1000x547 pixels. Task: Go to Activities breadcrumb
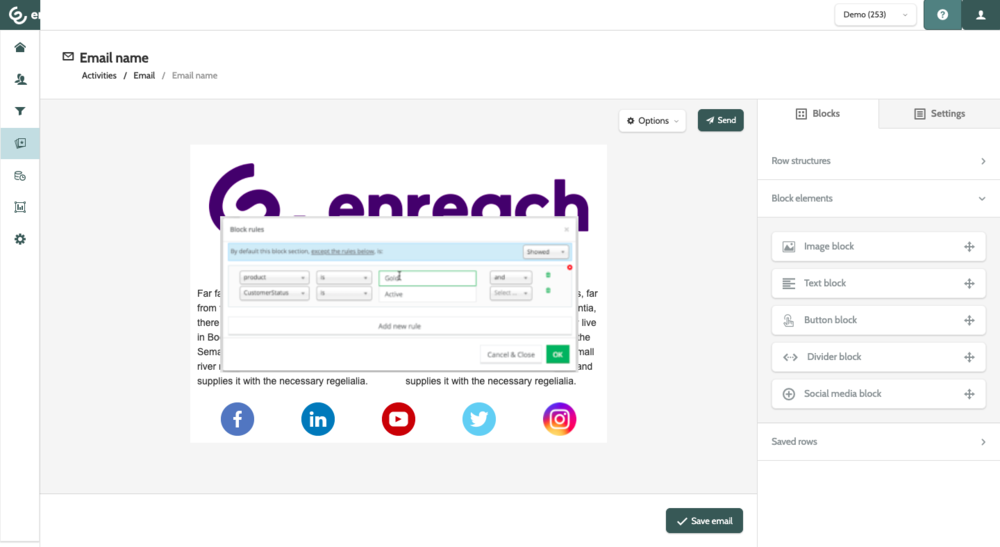click(99, 75)
